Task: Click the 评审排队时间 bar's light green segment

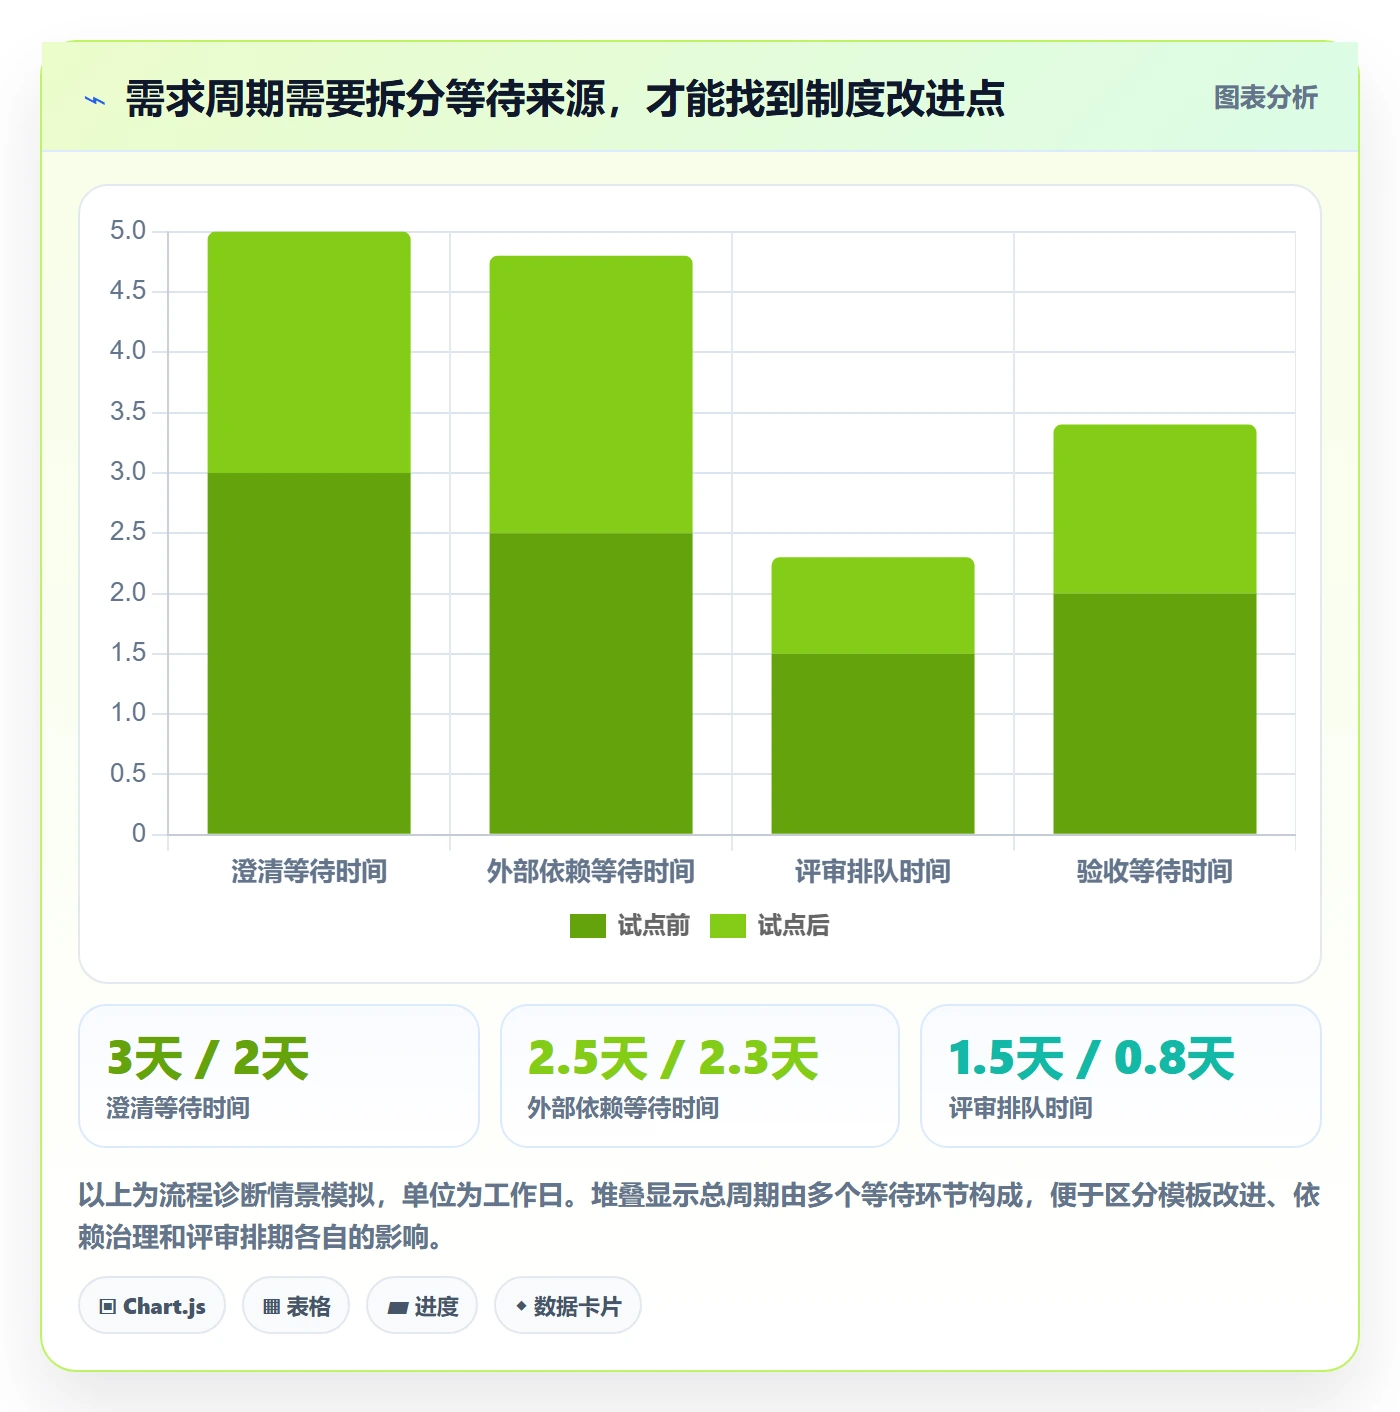Action: pos(873,605)
